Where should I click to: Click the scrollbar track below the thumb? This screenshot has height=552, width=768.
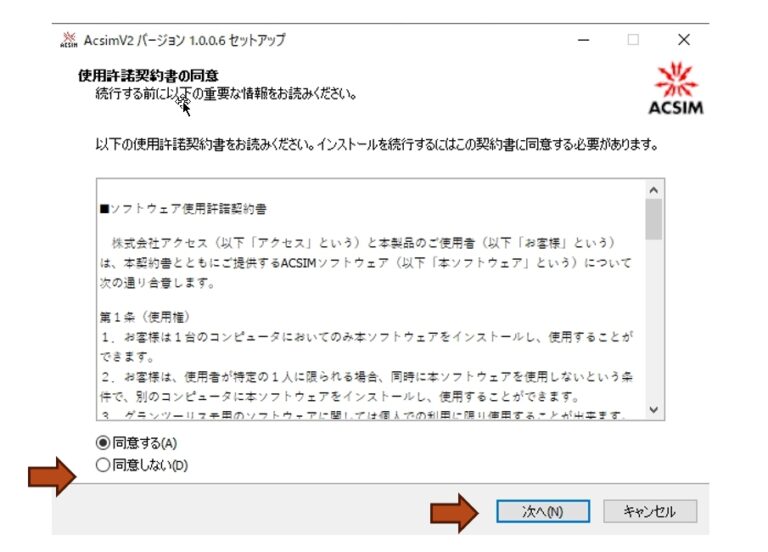(x=654, y=330)
